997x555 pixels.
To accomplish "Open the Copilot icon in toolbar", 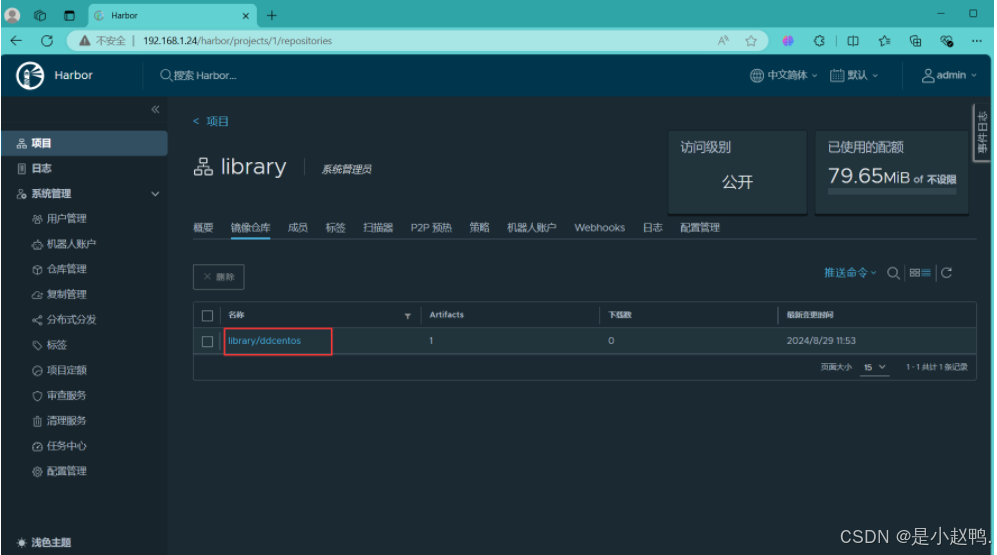I will tap(788, 41).
